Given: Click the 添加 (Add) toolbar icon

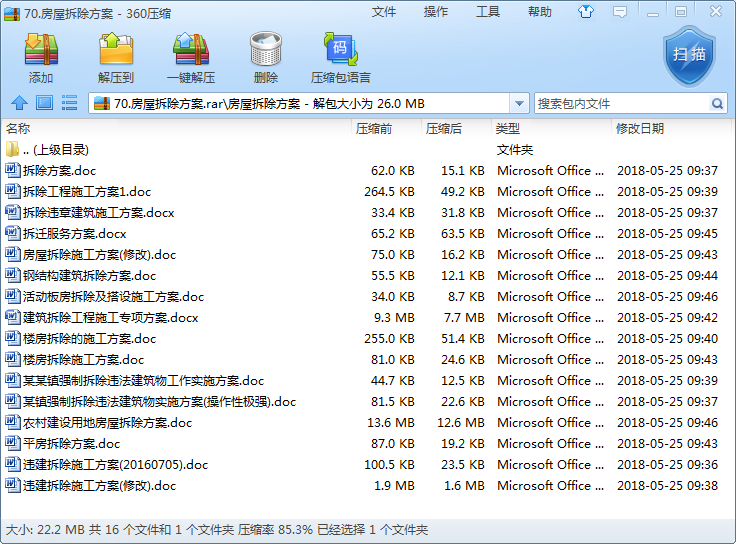Looking at the screenshot, I should point(41,57).
